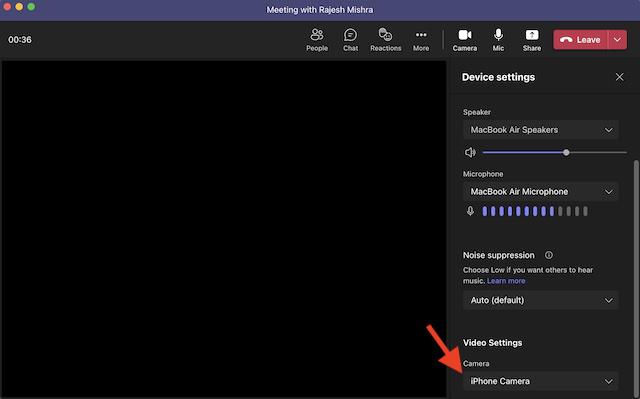The width and height of the screenshot is (640, 399).
Task: Open the Learn more link
Action: click(506, 281)
